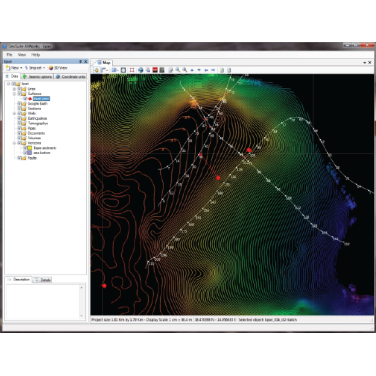
Task: Open the Import dropdown button
Action: point(35,68)
